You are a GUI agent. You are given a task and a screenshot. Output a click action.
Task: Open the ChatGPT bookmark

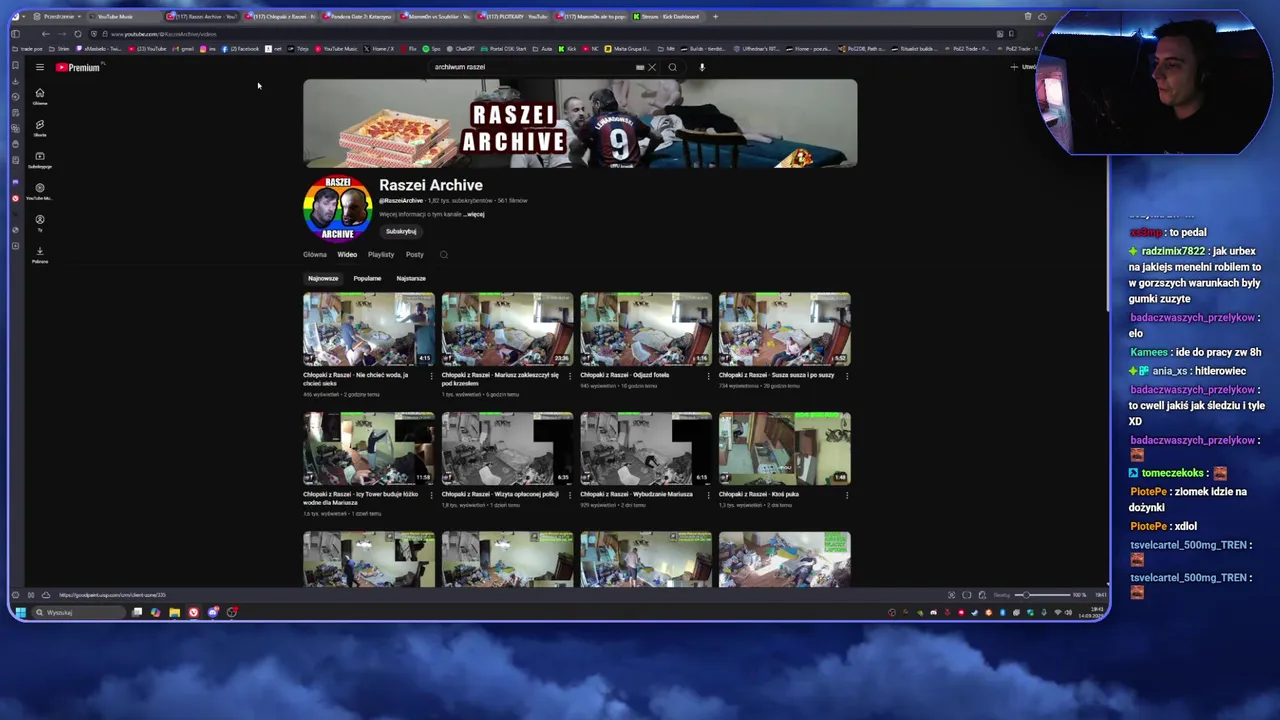(x=461, y=48)
